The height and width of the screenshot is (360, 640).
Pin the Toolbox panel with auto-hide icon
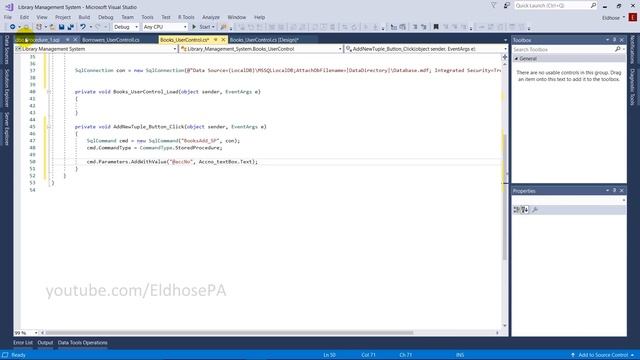point(614,40)
